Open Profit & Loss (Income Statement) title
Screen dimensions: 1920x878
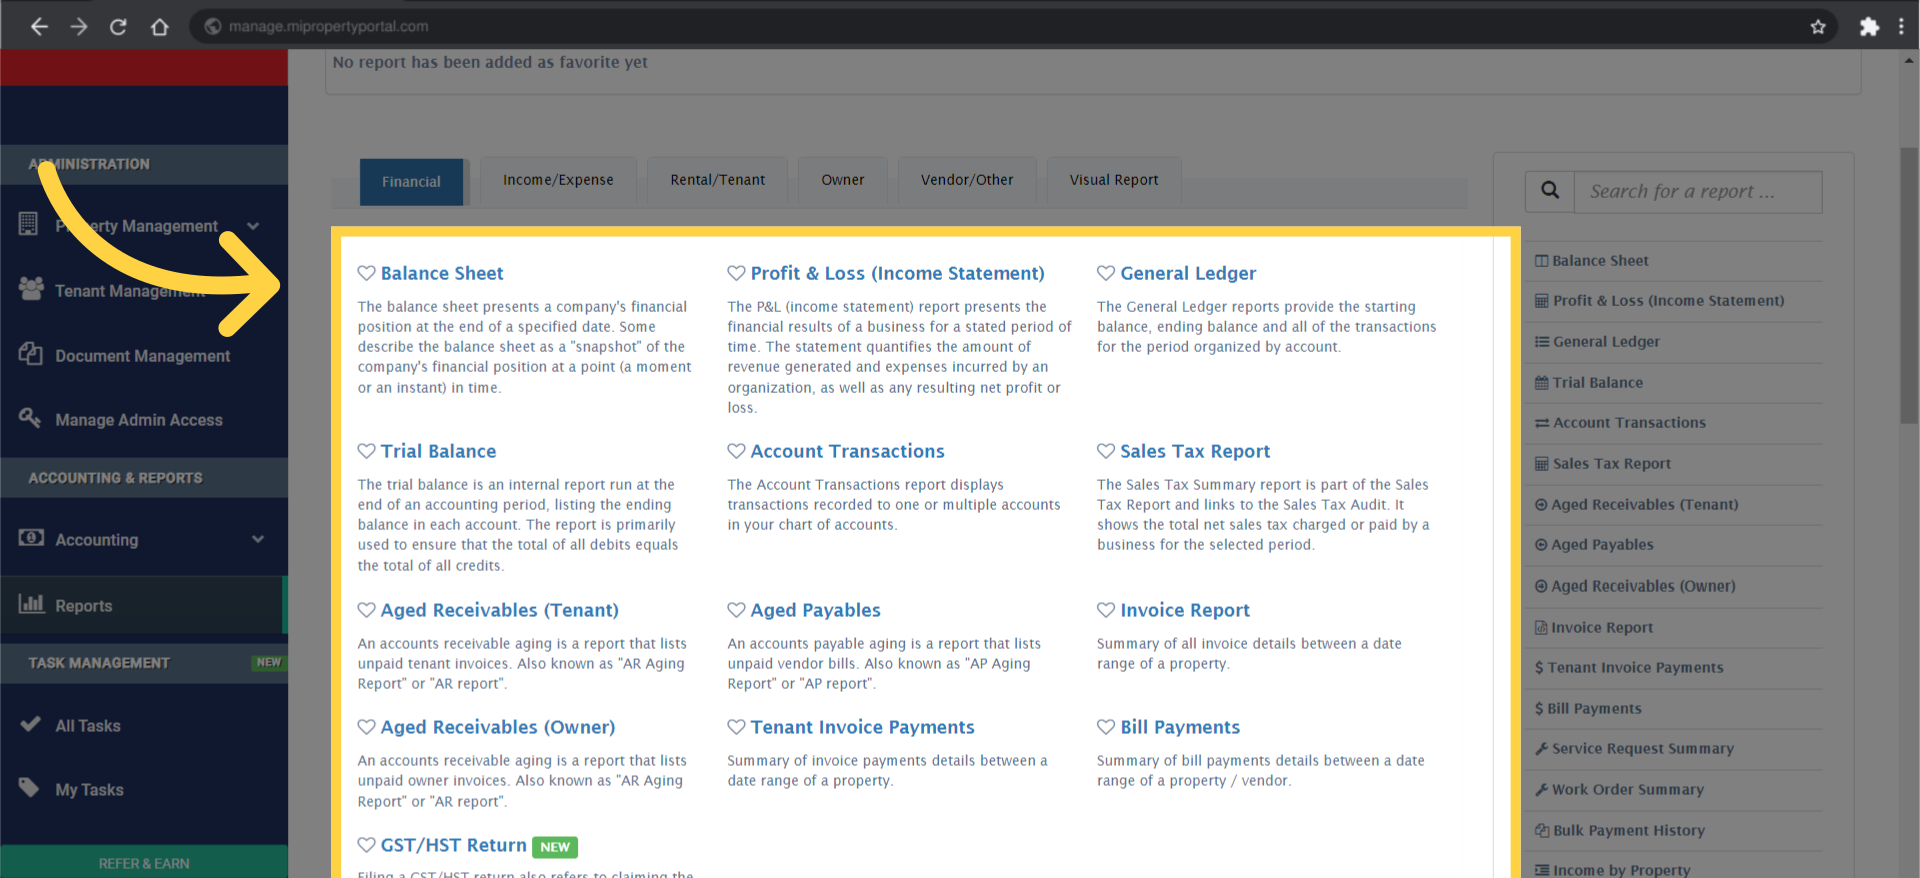click(897, 273)
